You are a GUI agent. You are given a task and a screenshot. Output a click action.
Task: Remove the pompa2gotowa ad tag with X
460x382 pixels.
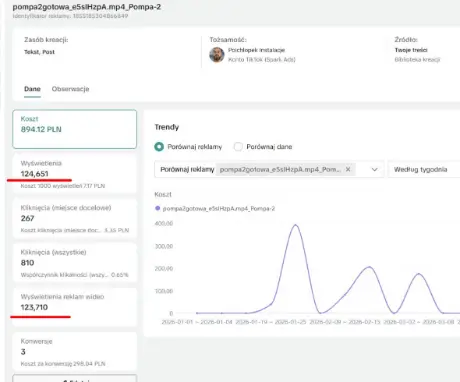pyautogui.click(x=348, y=169)
